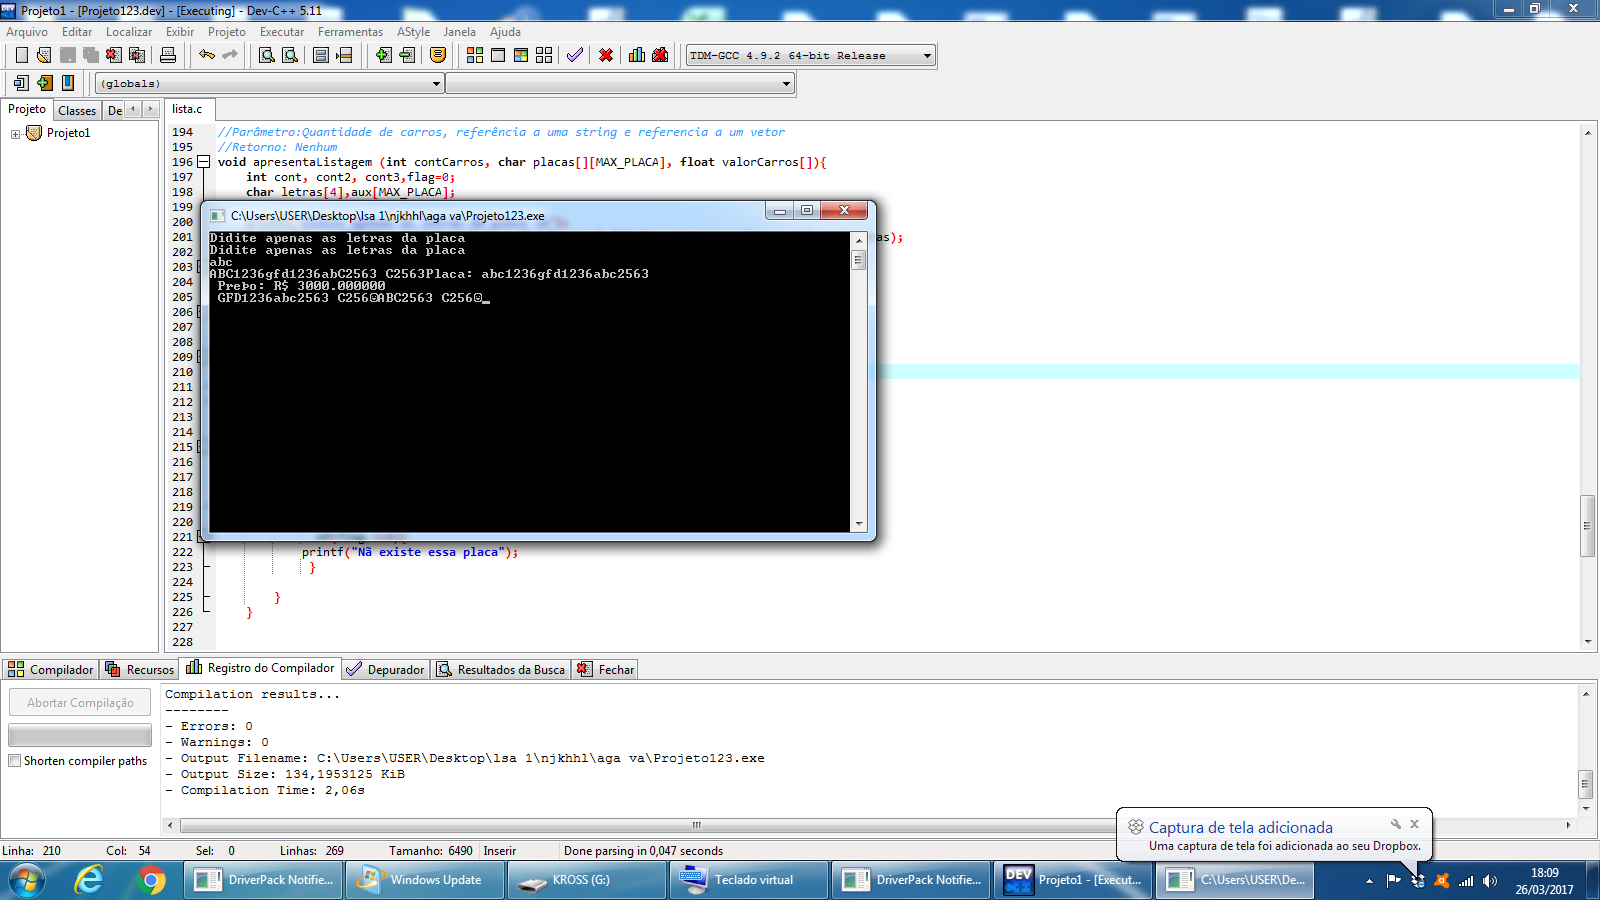Viewport: 1600px width, 900px height.
Task: Click the Compile four-squares icon
Action: pyautogui.click(x=475, y=55)
